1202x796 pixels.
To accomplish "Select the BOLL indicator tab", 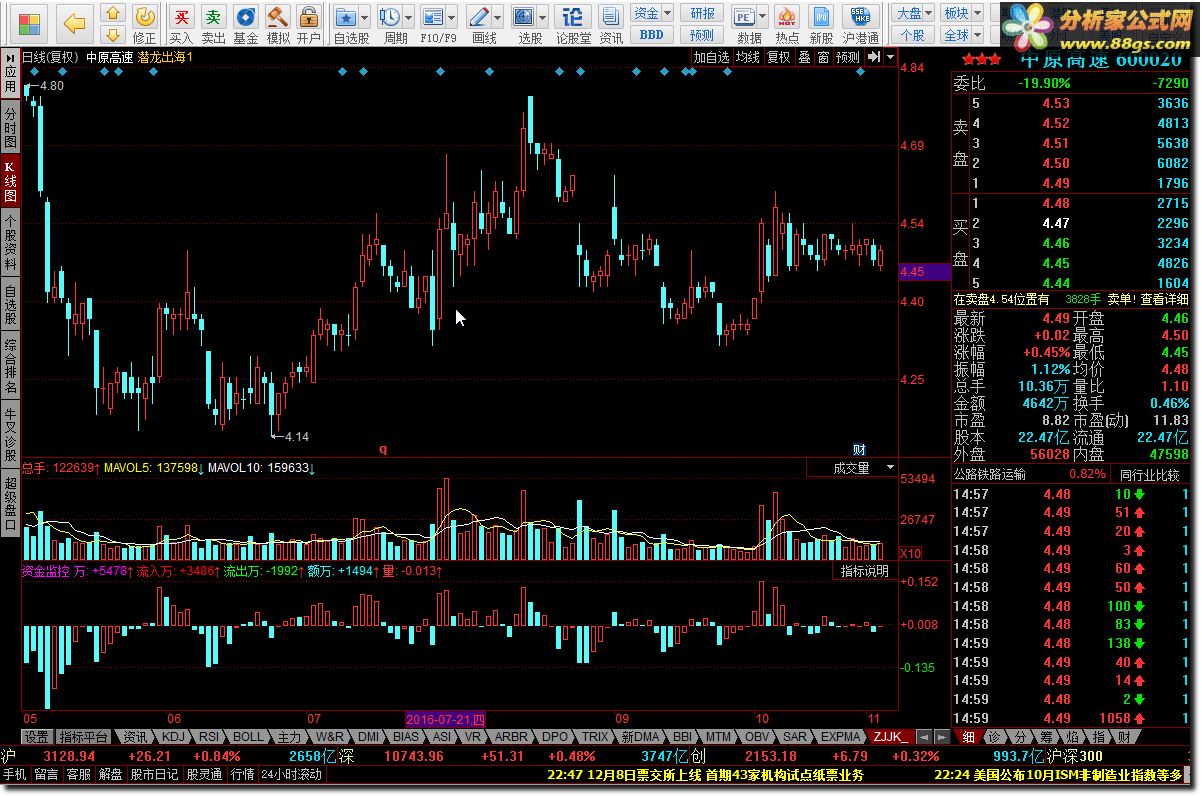I will [248, 736].
